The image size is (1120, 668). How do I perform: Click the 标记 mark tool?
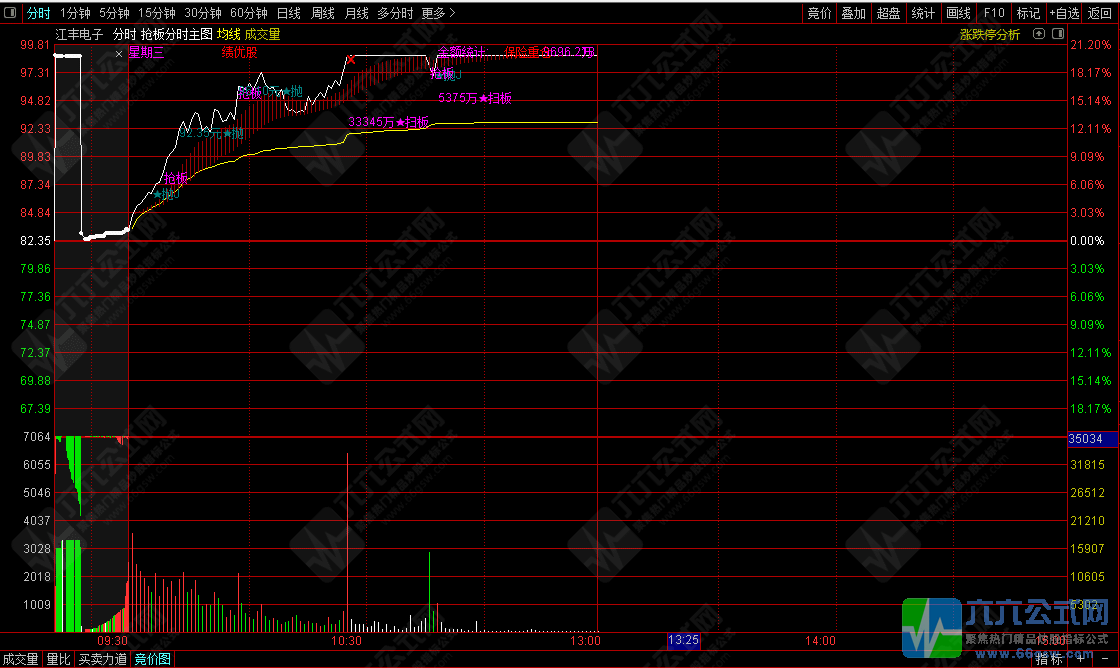click(1028, 13)
